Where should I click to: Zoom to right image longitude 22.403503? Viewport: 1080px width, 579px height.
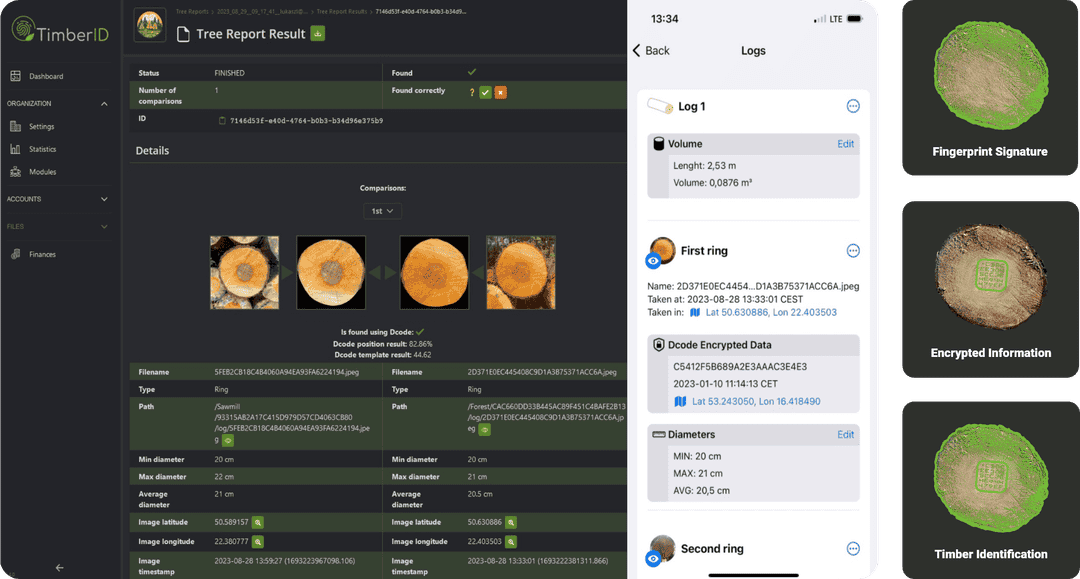(x=510, y=541)
